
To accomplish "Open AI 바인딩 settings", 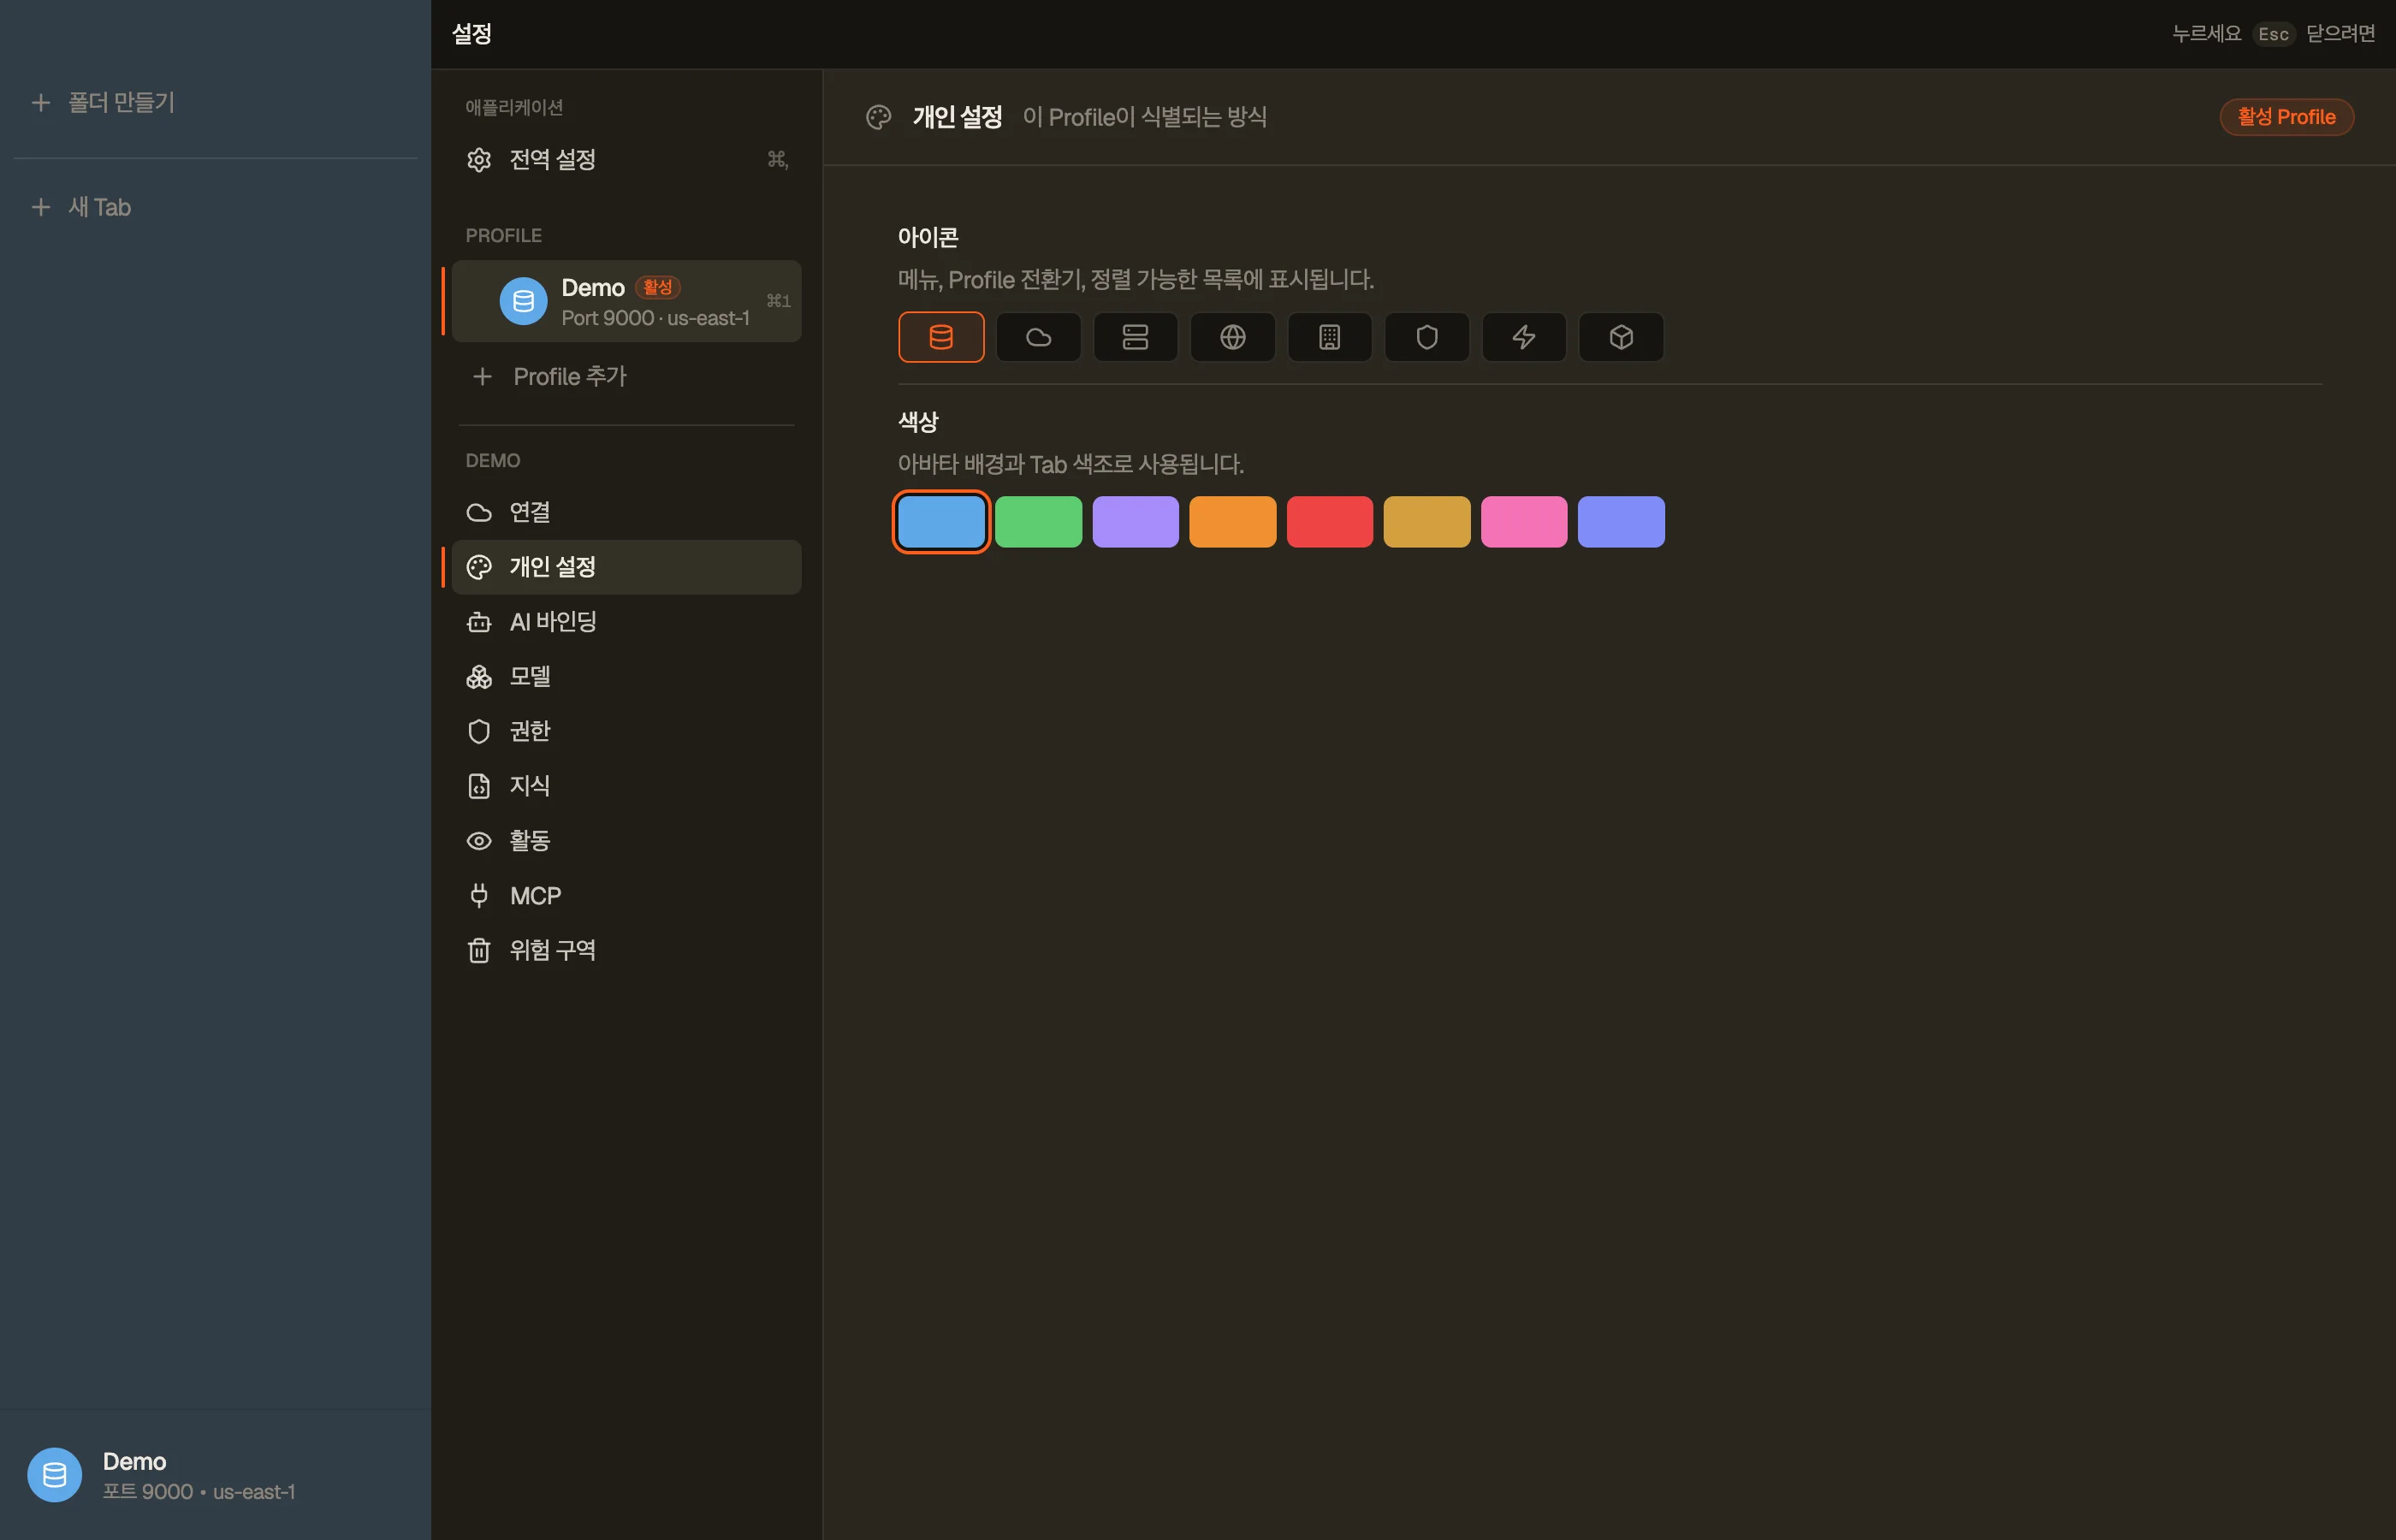I will 626,622.
